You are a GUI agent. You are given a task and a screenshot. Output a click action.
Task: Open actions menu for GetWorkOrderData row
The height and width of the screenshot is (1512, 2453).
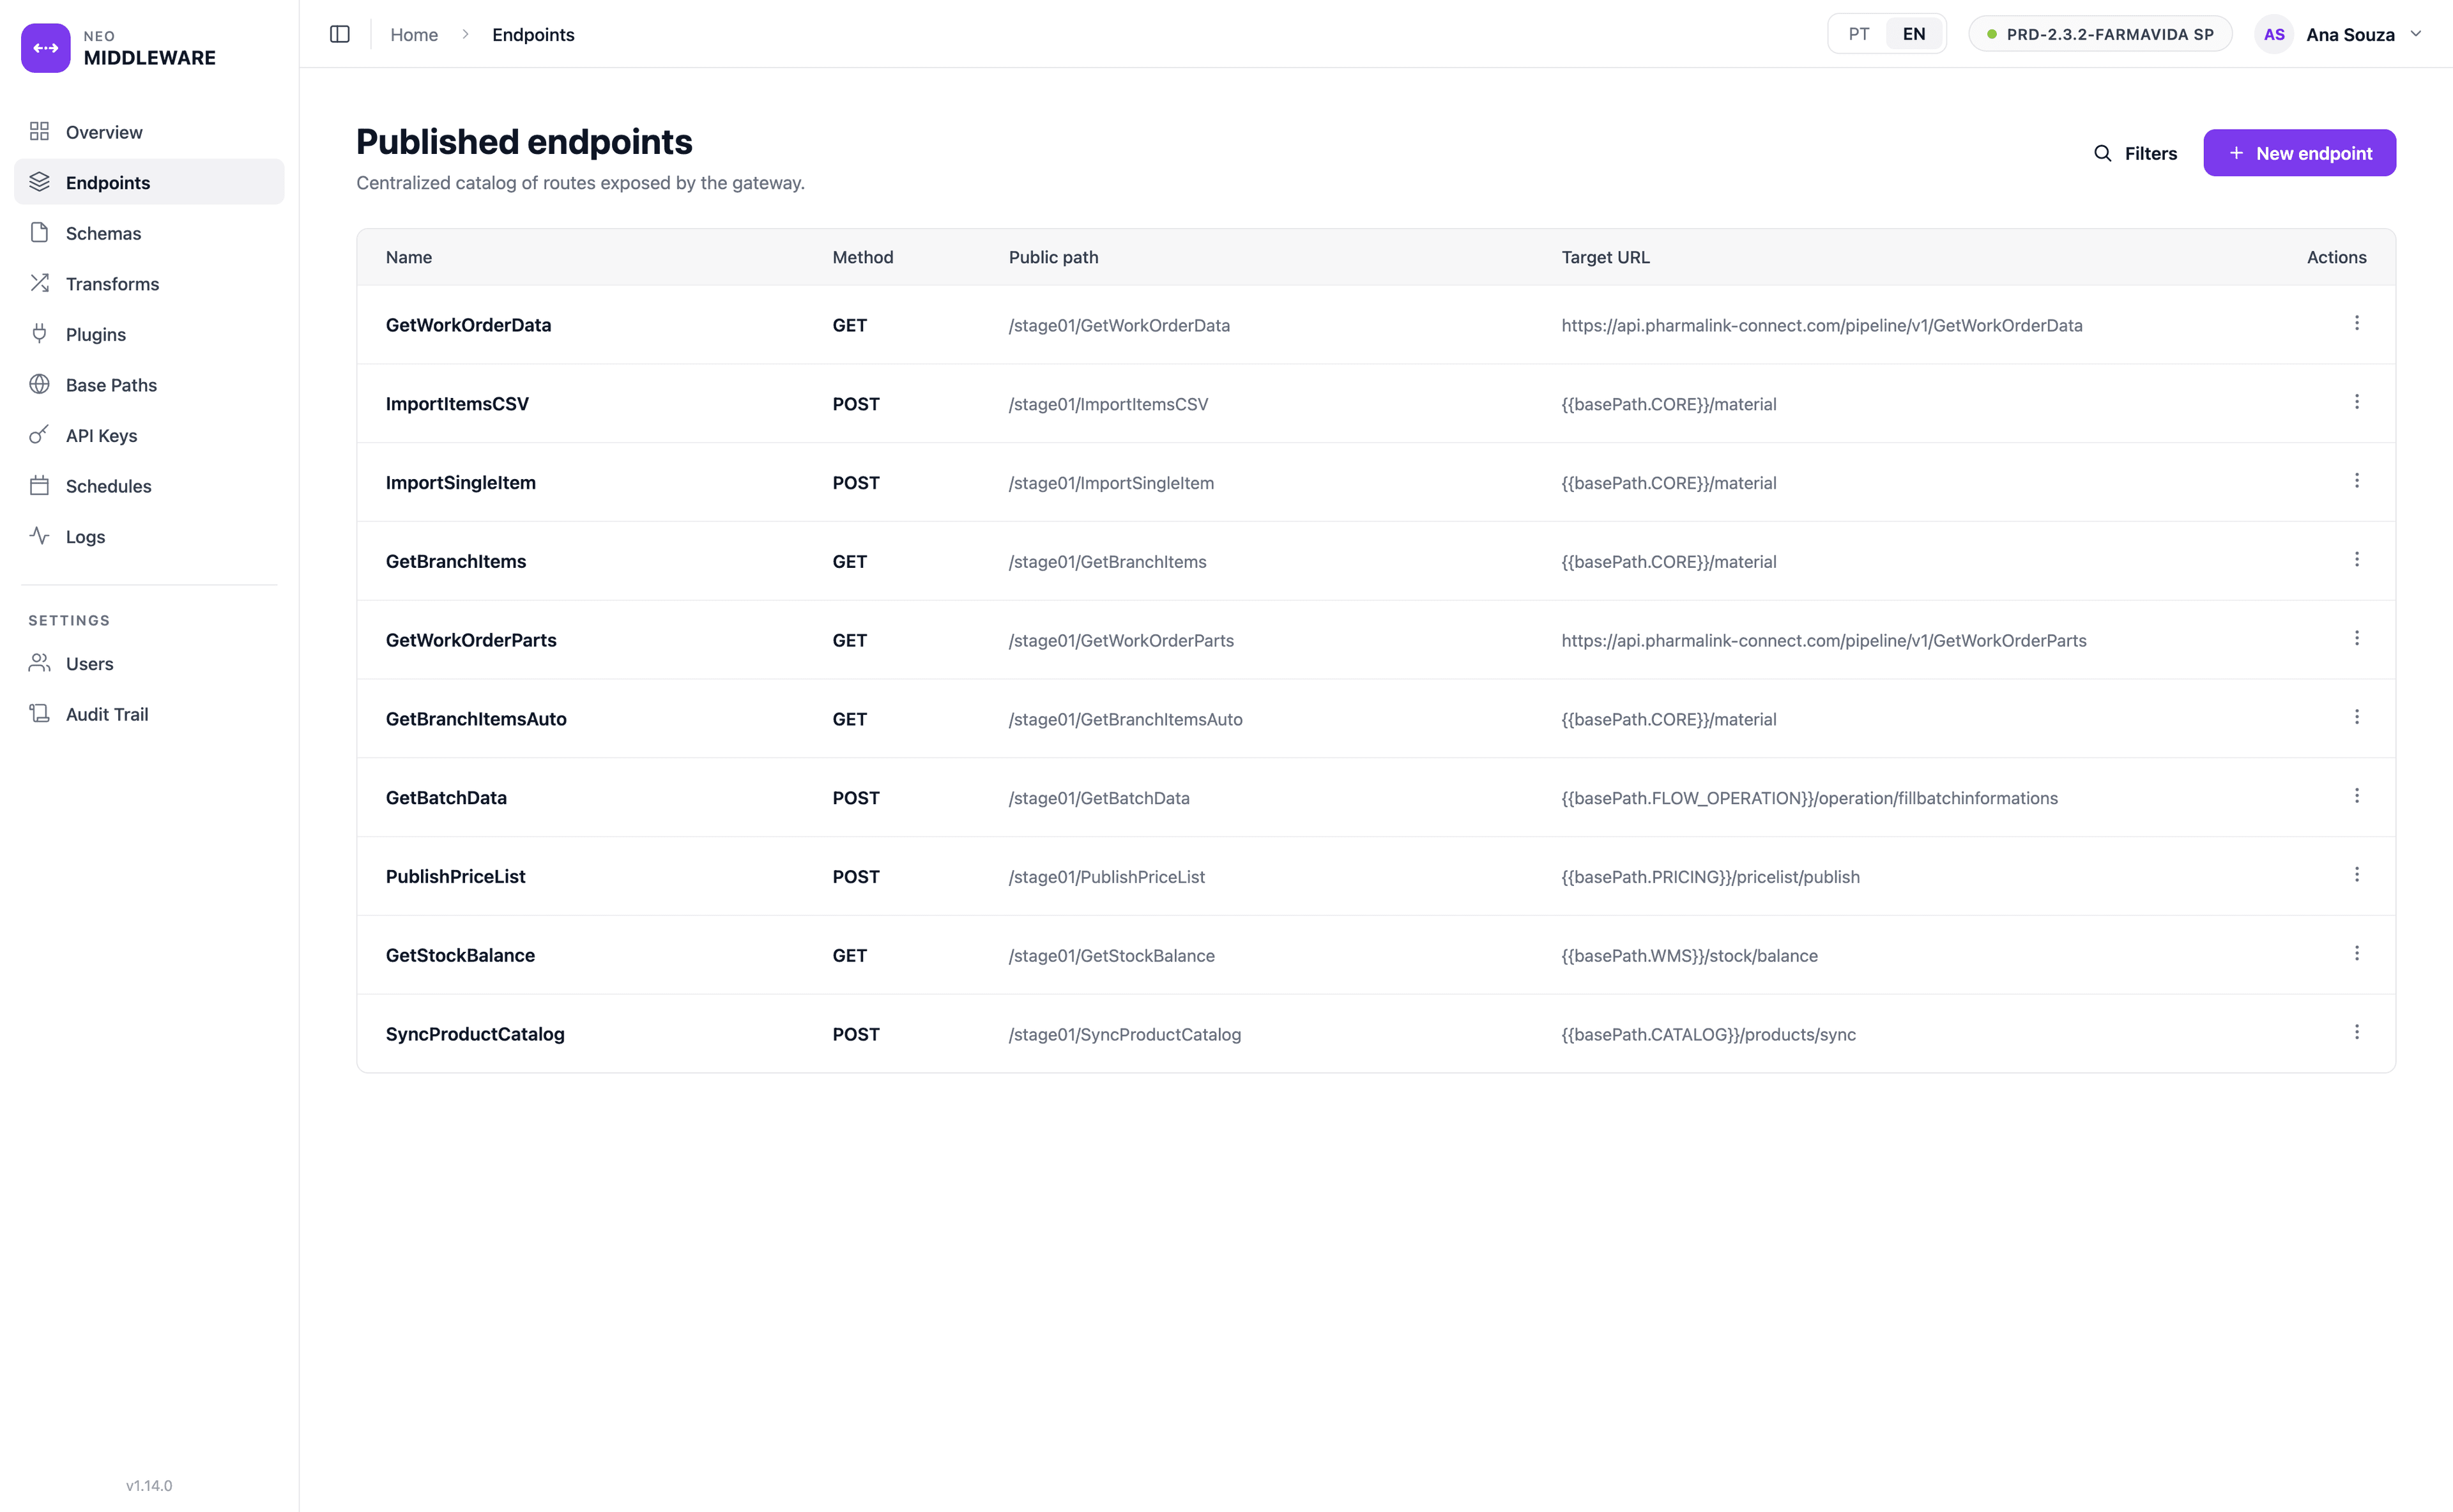point(2357,323)
